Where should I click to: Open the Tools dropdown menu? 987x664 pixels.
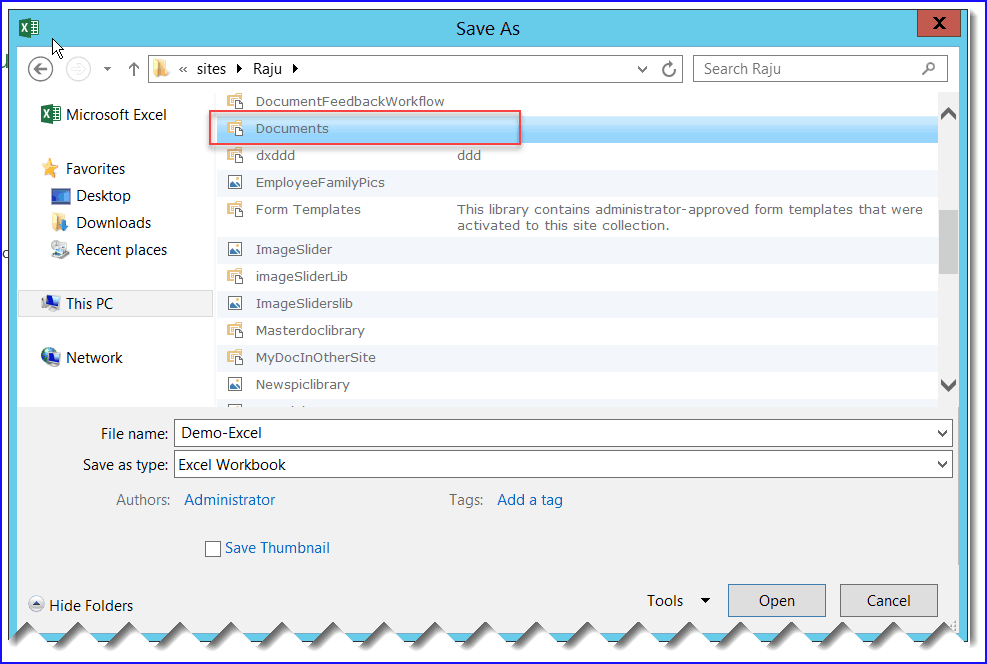pyautogui.click(x=678, y=600)
